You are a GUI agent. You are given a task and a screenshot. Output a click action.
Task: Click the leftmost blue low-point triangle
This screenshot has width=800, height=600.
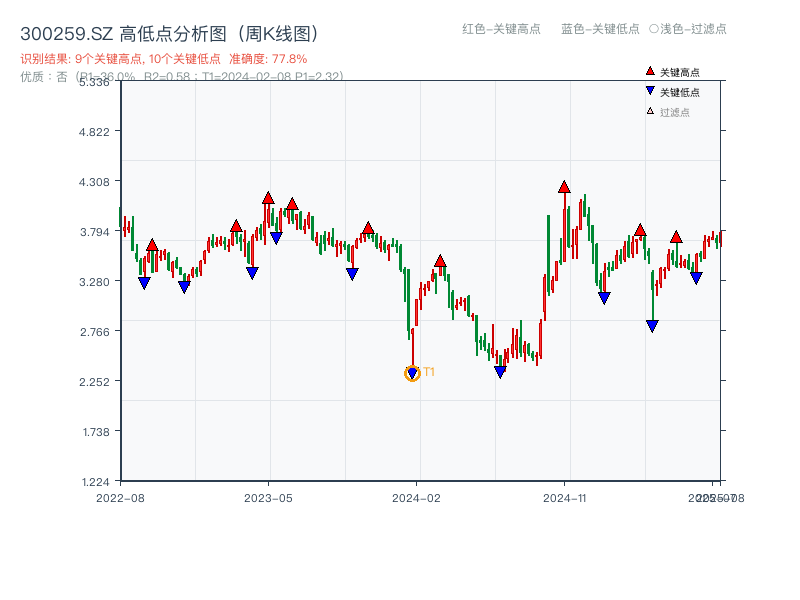click(144, 283)
